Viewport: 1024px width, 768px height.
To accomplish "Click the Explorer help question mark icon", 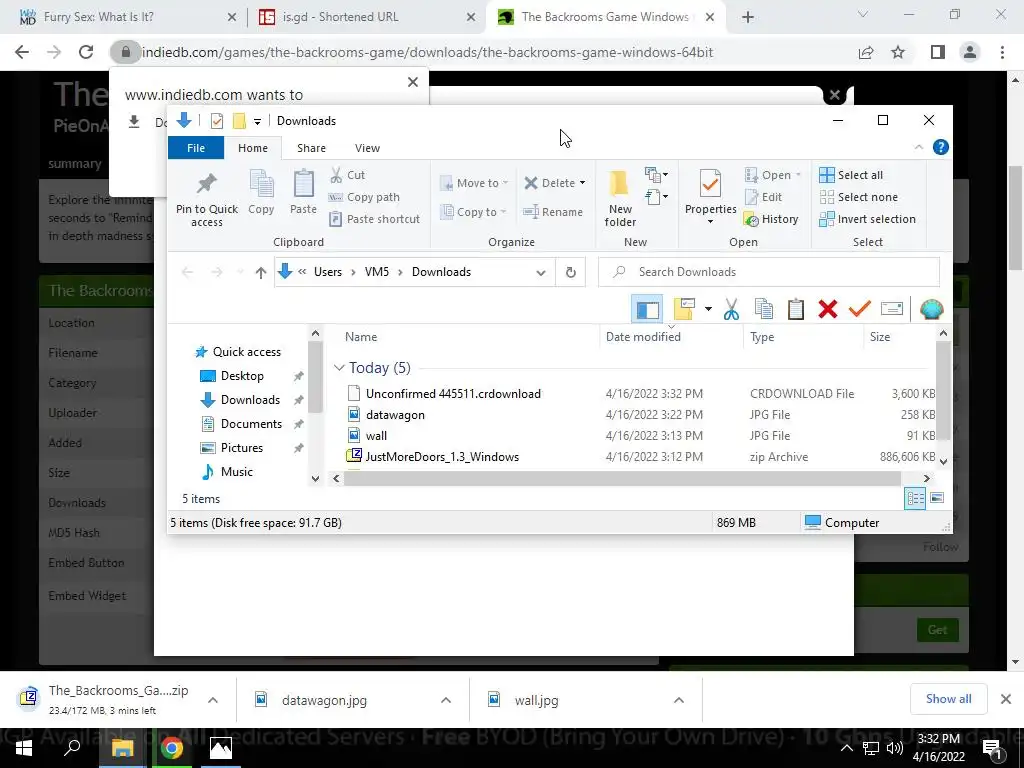I will point(940,147).
